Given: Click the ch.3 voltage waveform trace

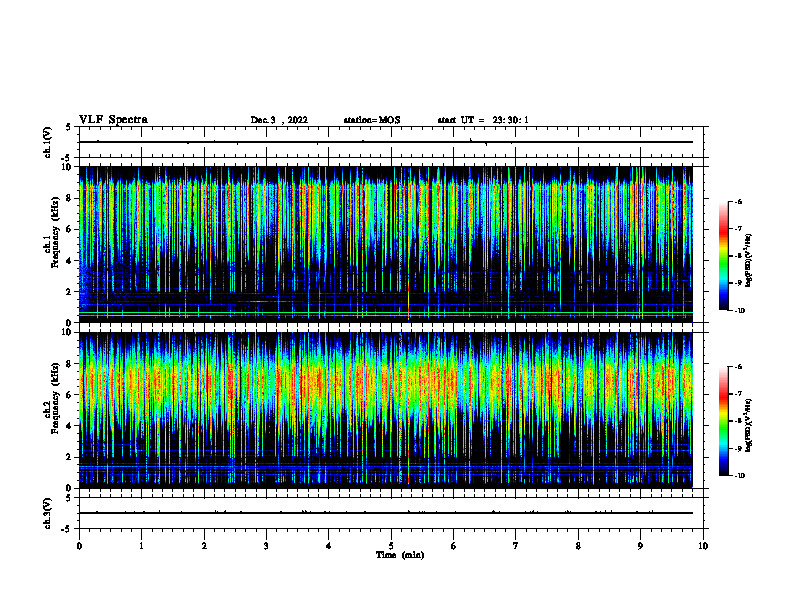Looking at the screenshot, I should tap(385, 513).
